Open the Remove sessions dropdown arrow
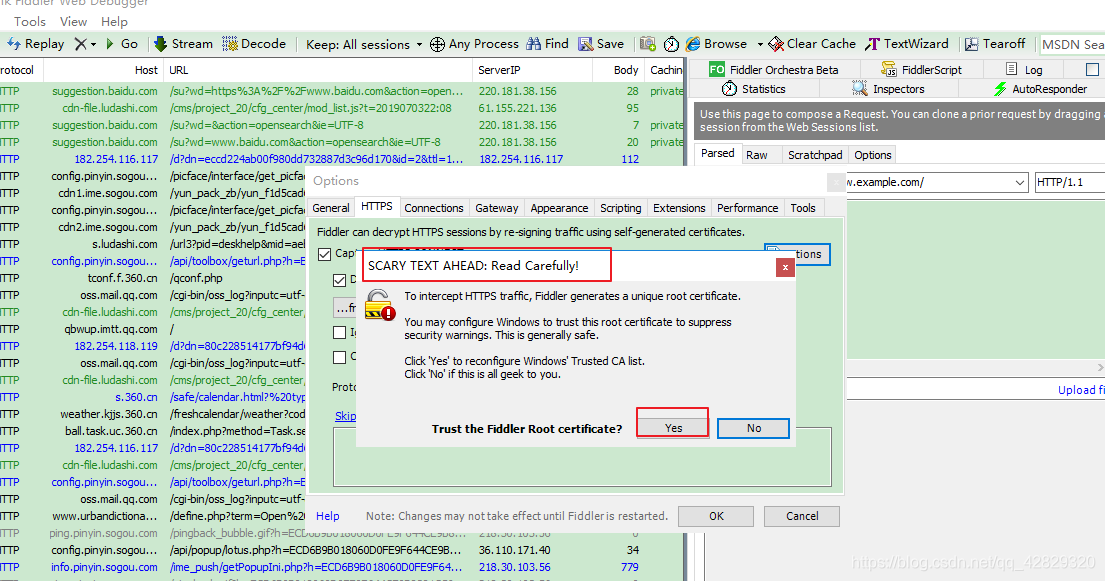Image resolution: width=1105 pixels, height=581 pixels. coord(93,44)
